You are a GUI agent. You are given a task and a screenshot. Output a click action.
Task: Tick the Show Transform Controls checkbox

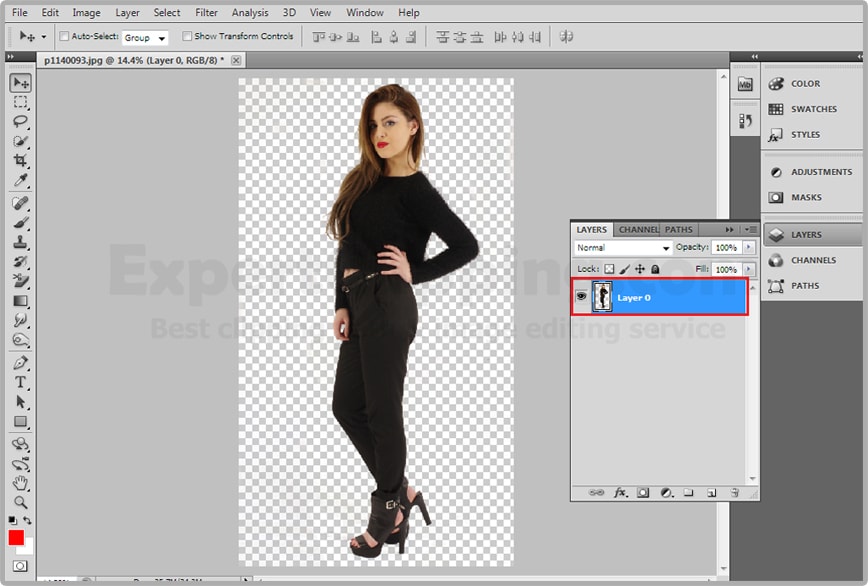click(x=188, y=37)
